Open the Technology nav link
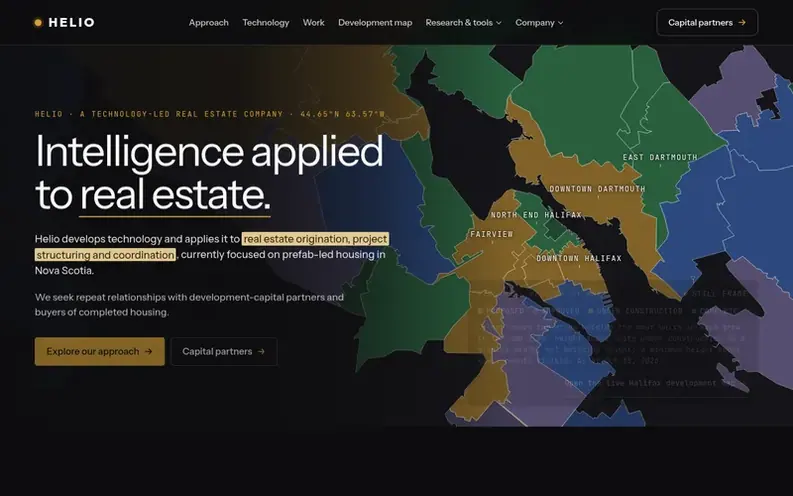 pos(266,23)
